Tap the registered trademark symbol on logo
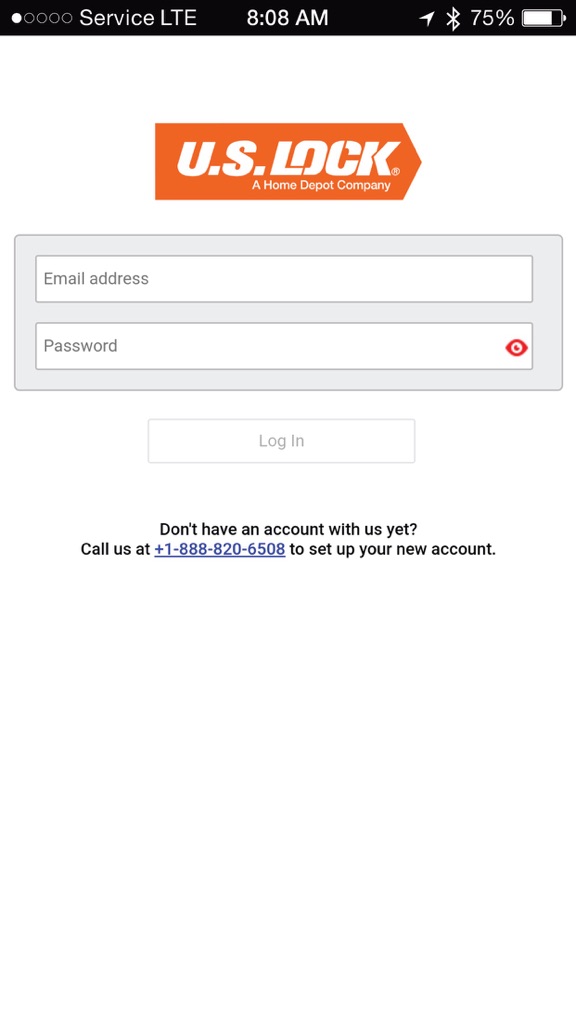Viewport: 576px width, 1024px height. coord(395,171)
